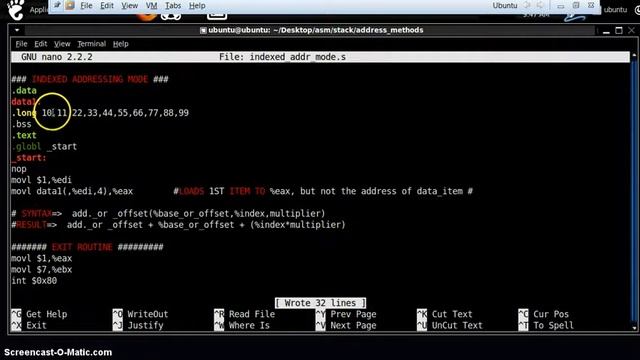Click the Cut Text shortcut label
The width and height of the screenshot is (640, 360).
(452, 314)
